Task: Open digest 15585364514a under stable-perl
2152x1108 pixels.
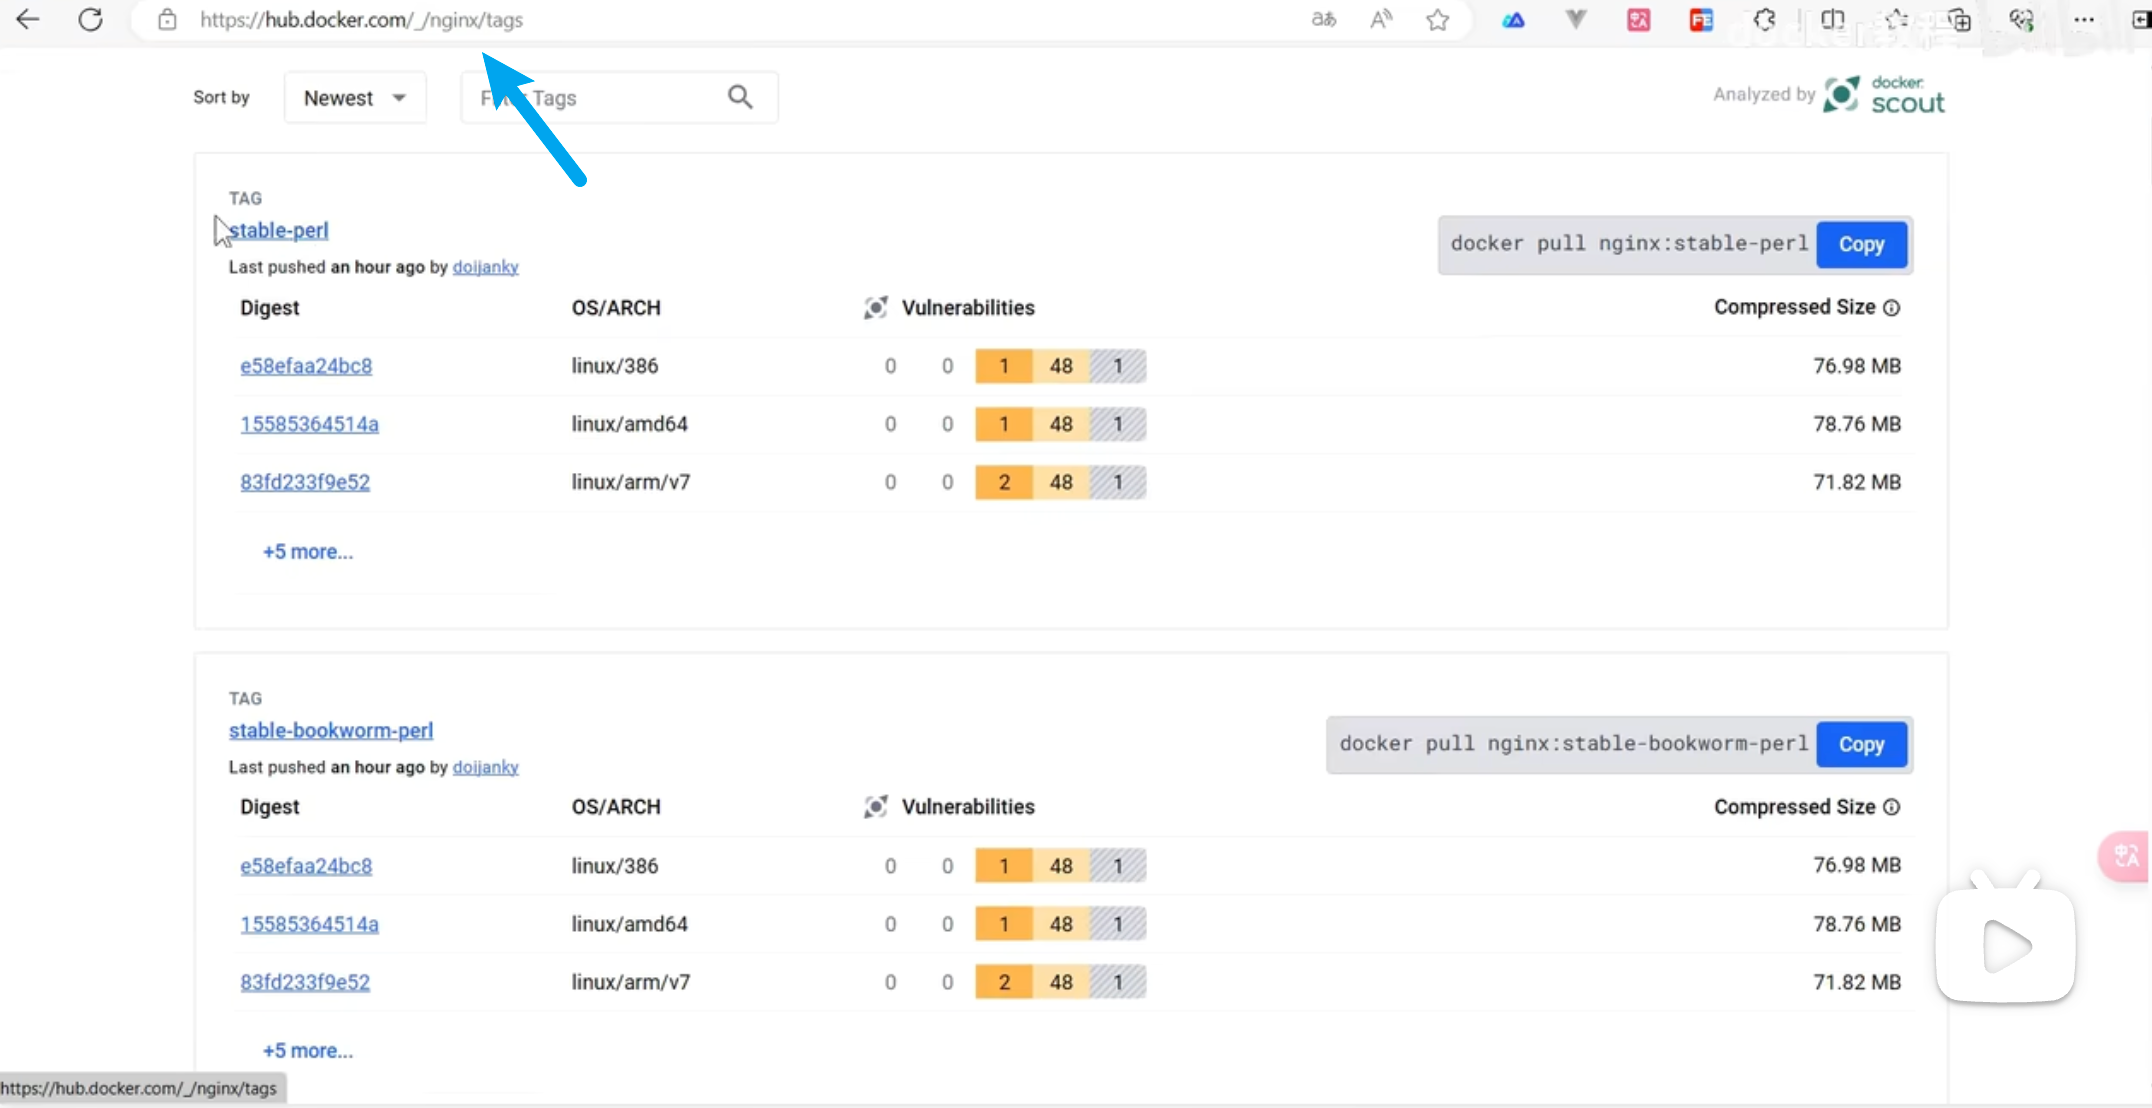Action: click(310, 424)
